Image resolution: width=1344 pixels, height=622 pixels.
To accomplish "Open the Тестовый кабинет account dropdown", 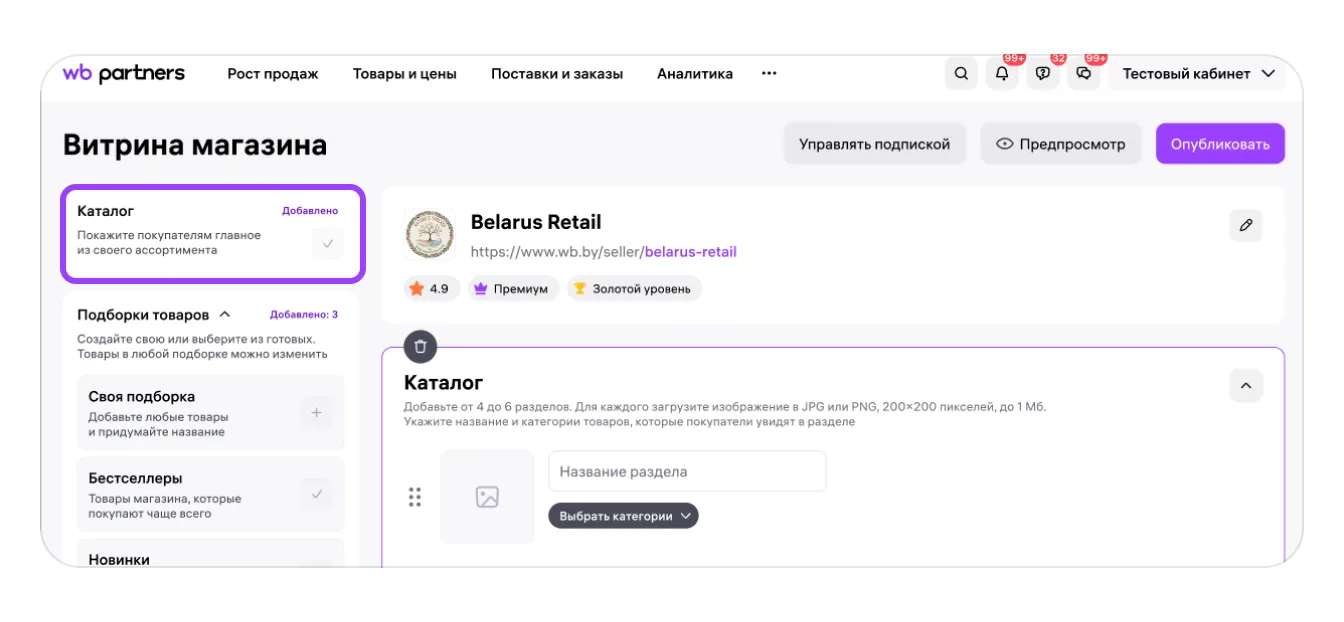I will [1198, 74].
